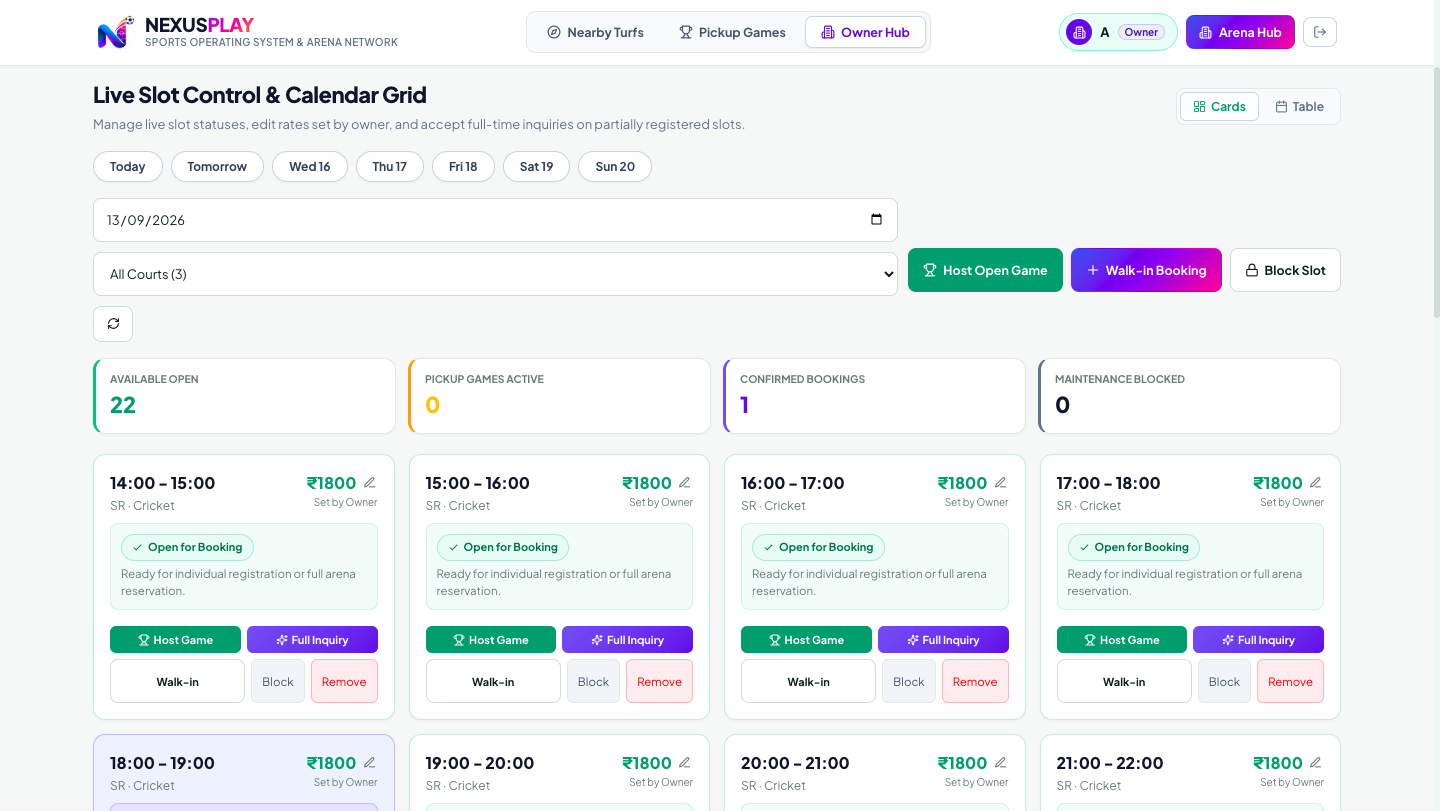Click the logout icon in header
1440x811 pixels.
[x=1320, y=32]
